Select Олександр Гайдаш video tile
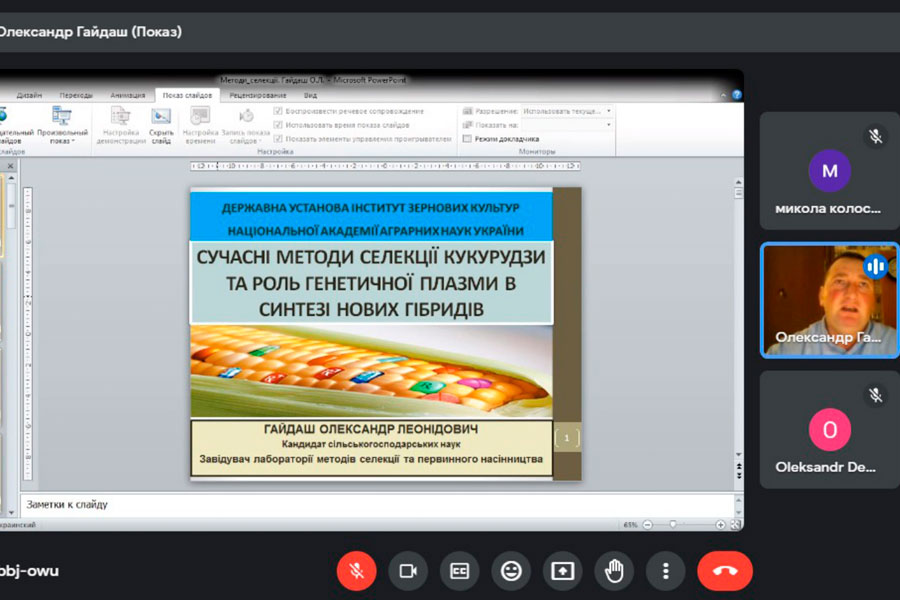 pyautogui.click(x=829, y=300)
